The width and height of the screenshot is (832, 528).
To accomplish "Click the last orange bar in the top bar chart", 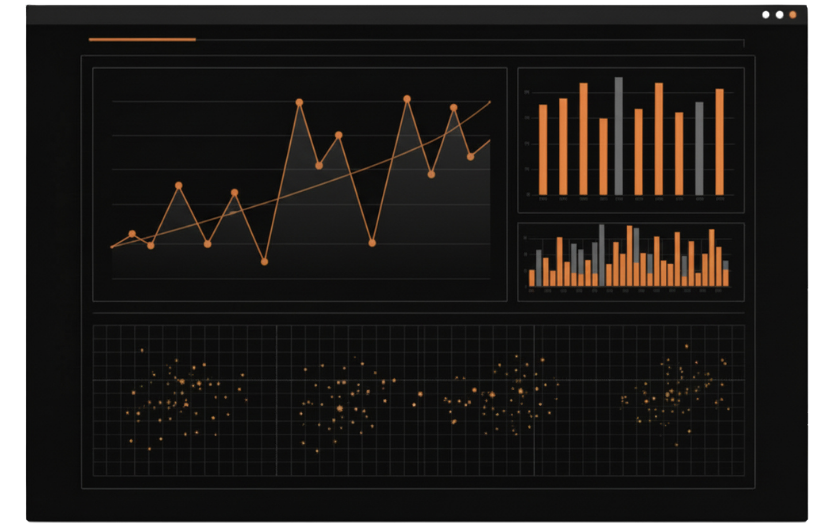I will 719,142.
